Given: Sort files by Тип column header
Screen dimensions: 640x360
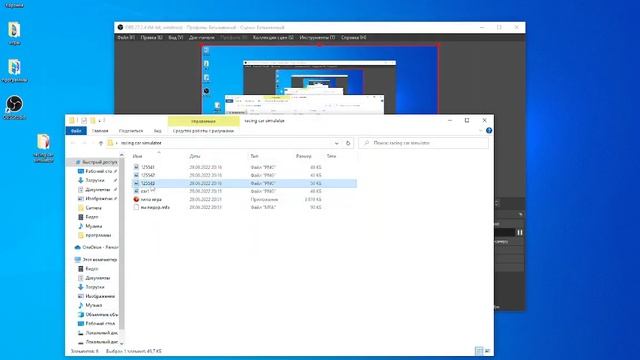Looking at the screenshot, I should [x=254, y=156].
